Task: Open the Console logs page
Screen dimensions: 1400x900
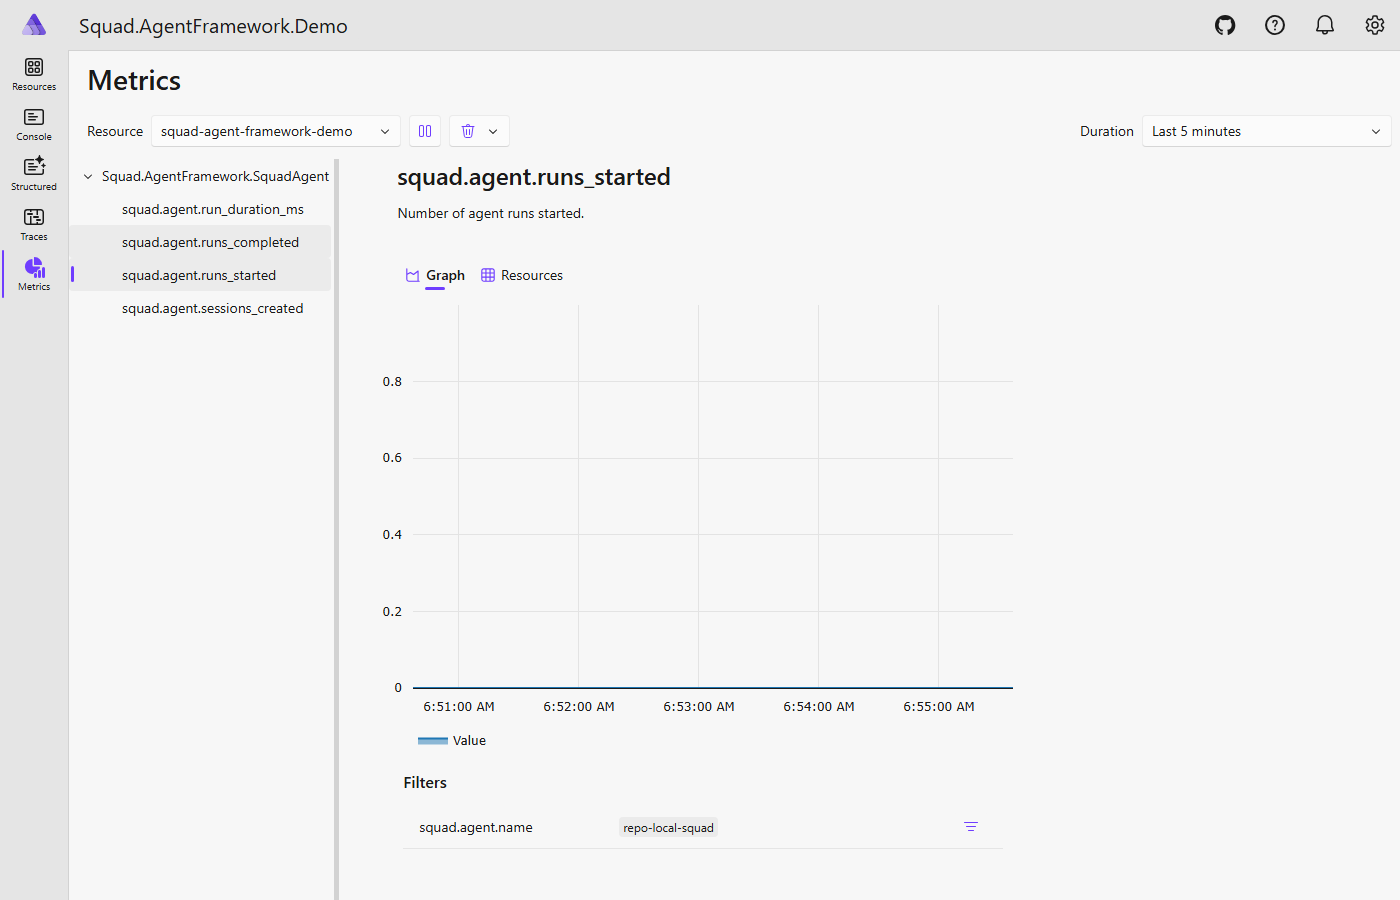Action: [x=34, y=124]
